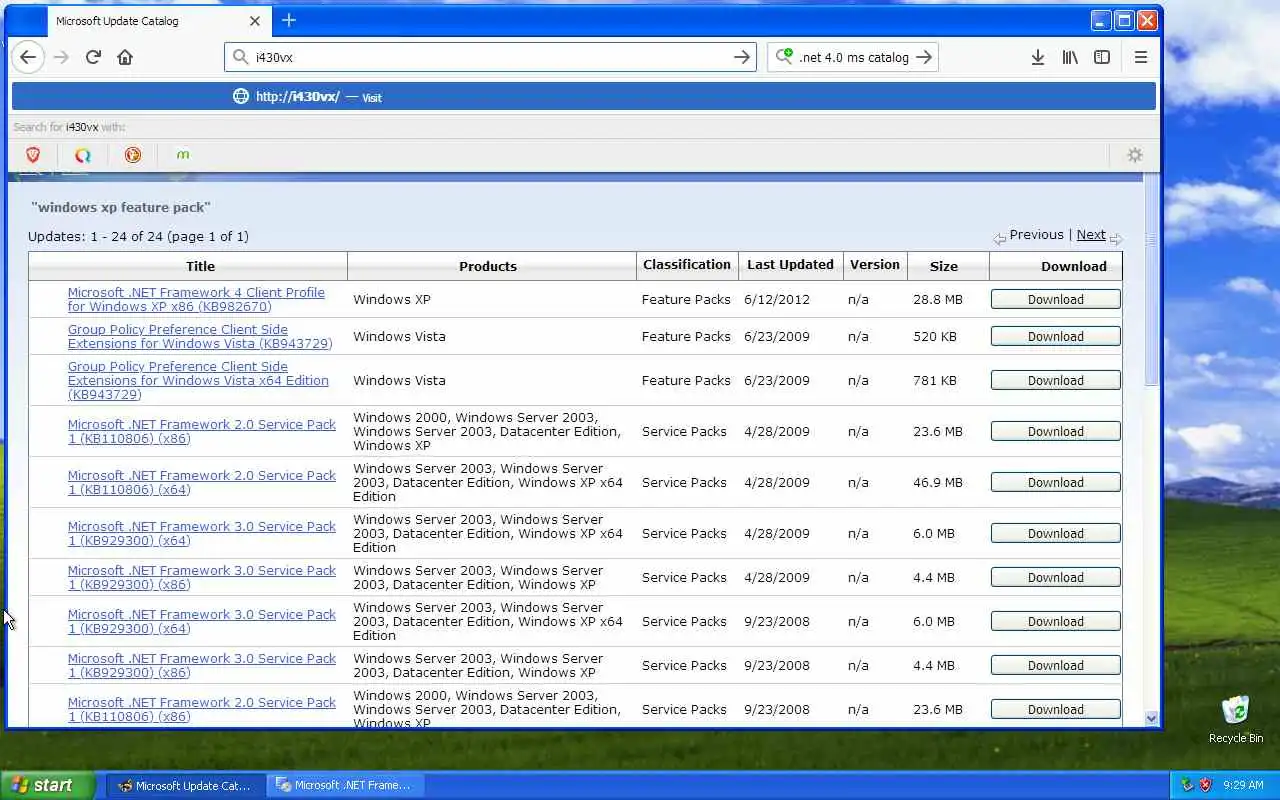This screenshot has width=1280, height=800.
Task: Click the page scrollbar down arrow
Action: click(x=1151, y=718)
